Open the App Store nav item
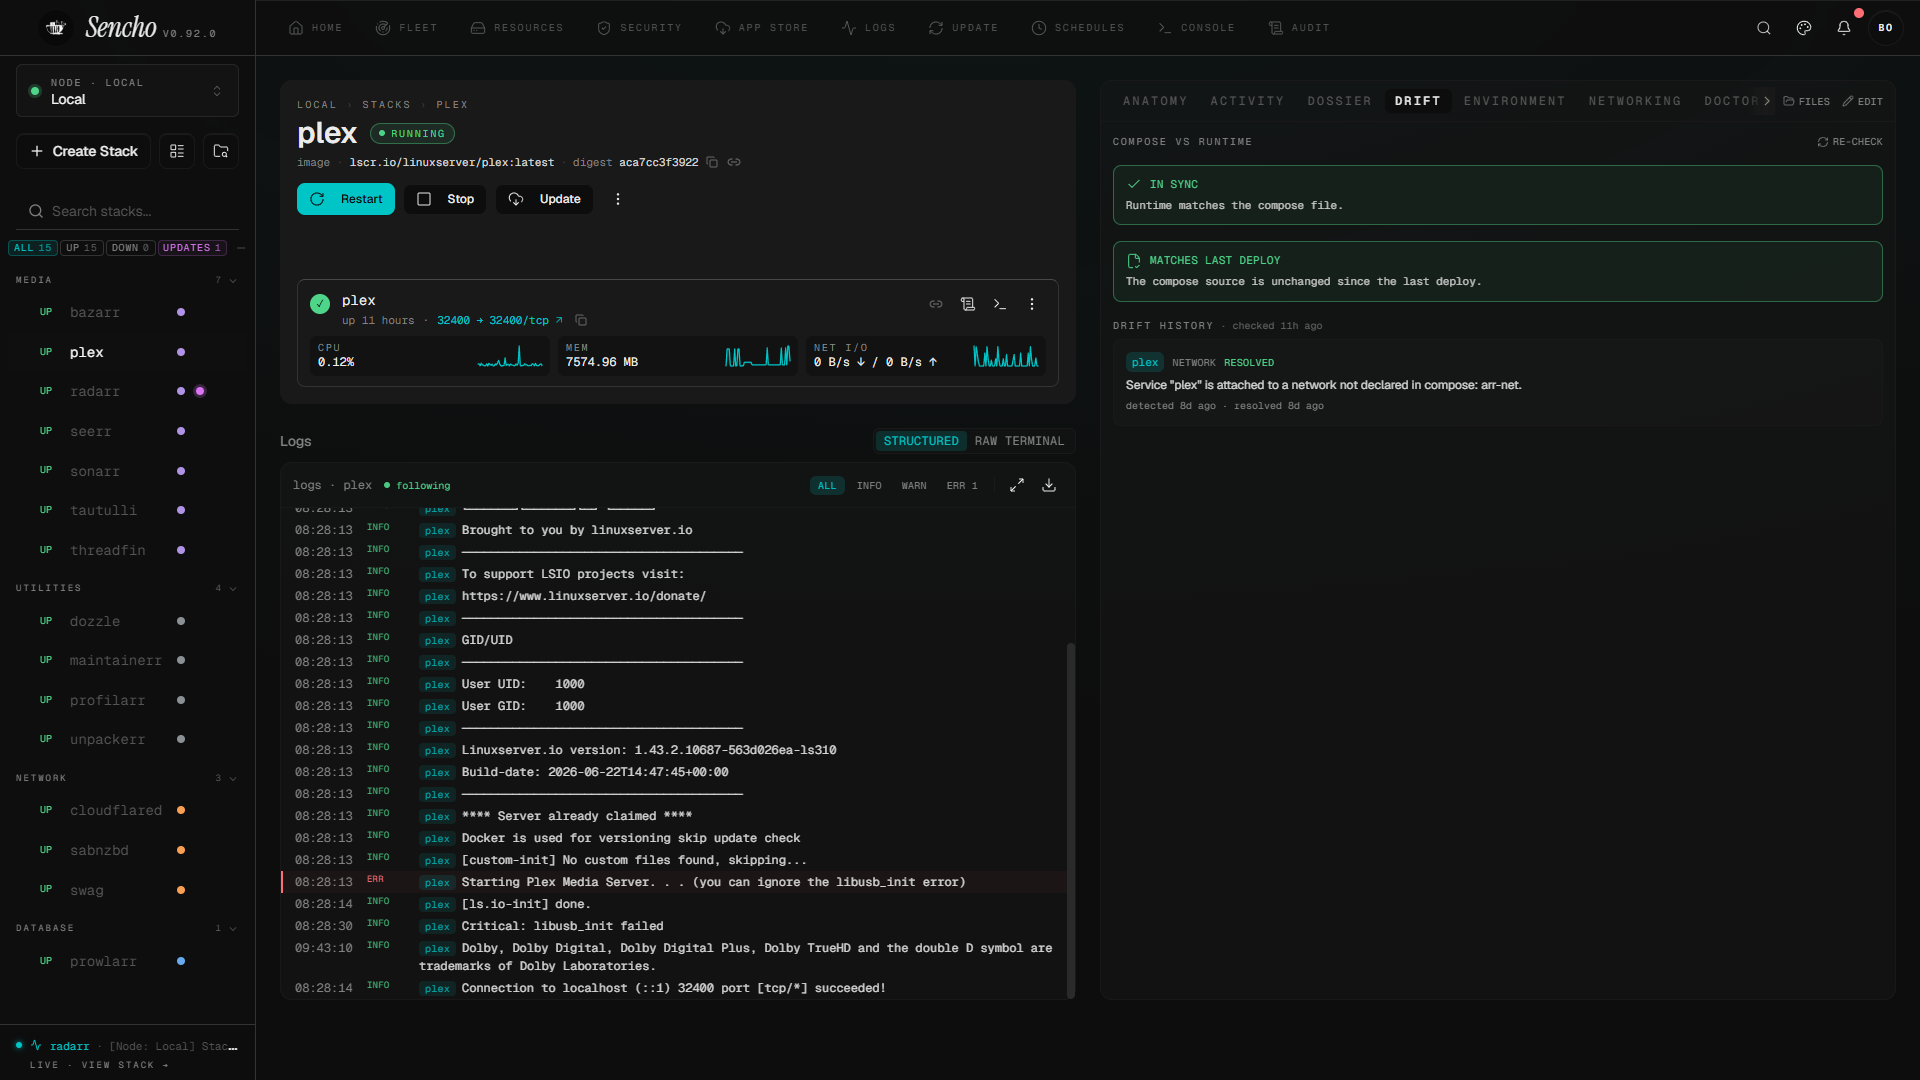 762,28
